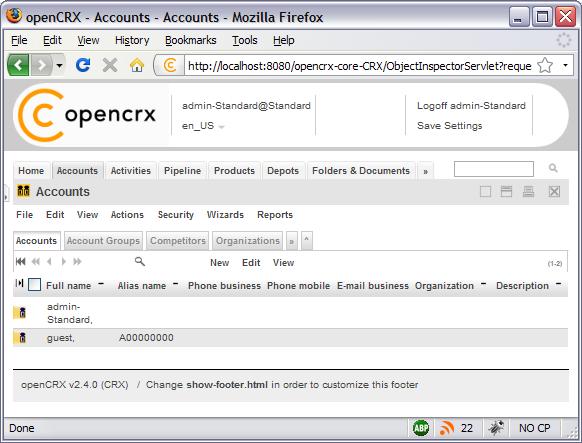The width and height of the screenshot is (582, 443).
Task: Click Logoff admin-Standard link
Action: 471,106
